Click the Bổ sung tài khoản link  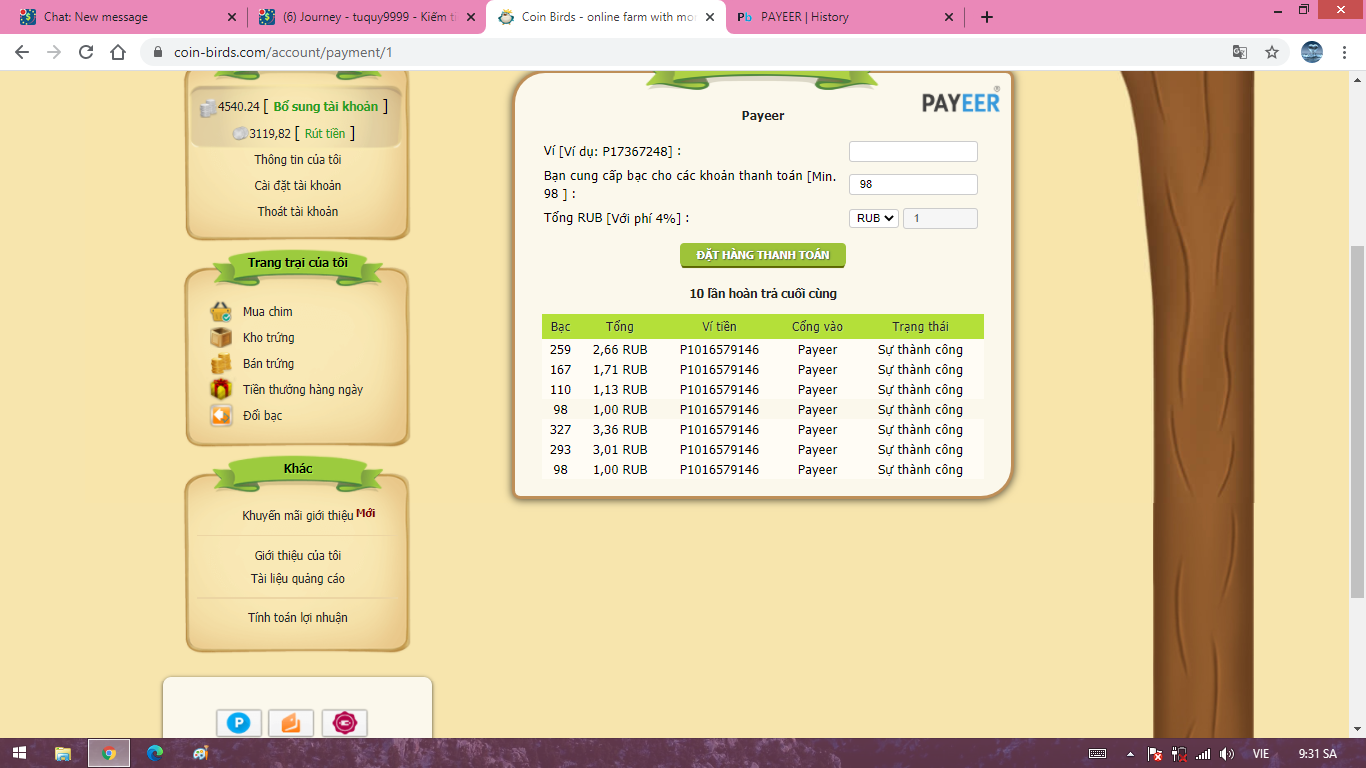tap(326, 107)
